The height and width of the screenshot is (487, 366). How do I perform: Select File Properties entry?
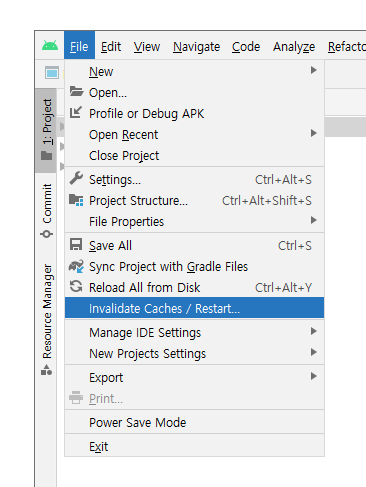pos(194,221)
